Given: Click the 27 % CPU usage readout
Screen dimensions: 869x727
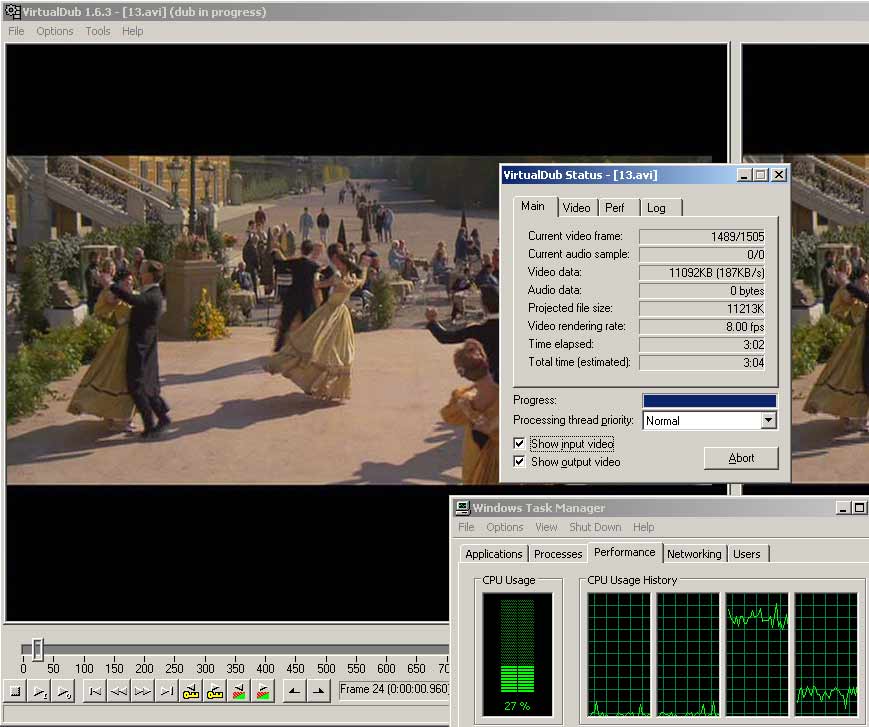Looking at the screenshot, I should 517,706.
